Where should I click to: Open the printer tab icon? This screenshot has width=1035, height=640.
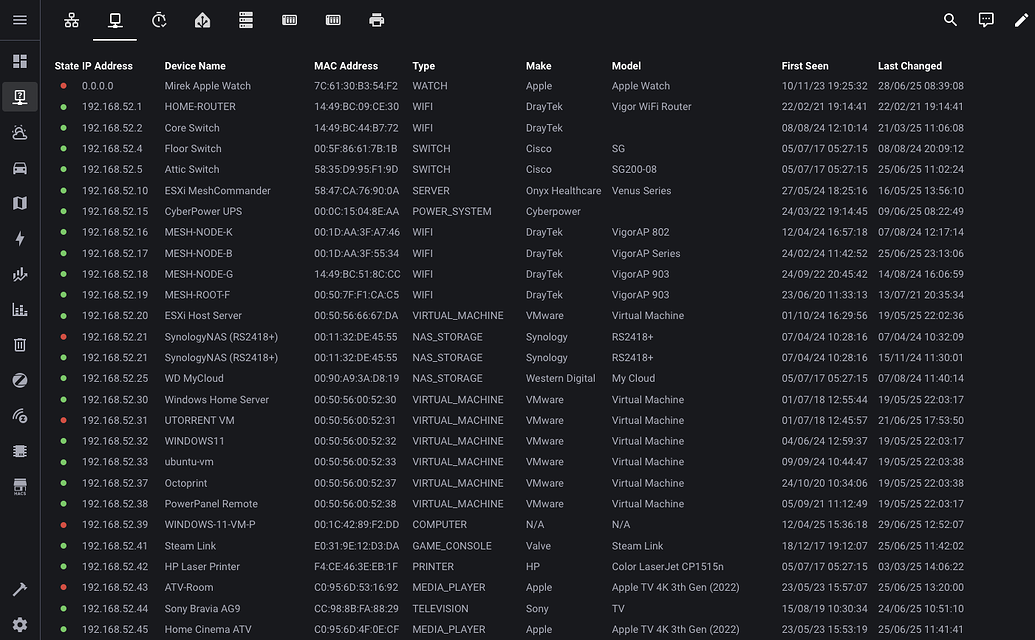coord(376,20)
